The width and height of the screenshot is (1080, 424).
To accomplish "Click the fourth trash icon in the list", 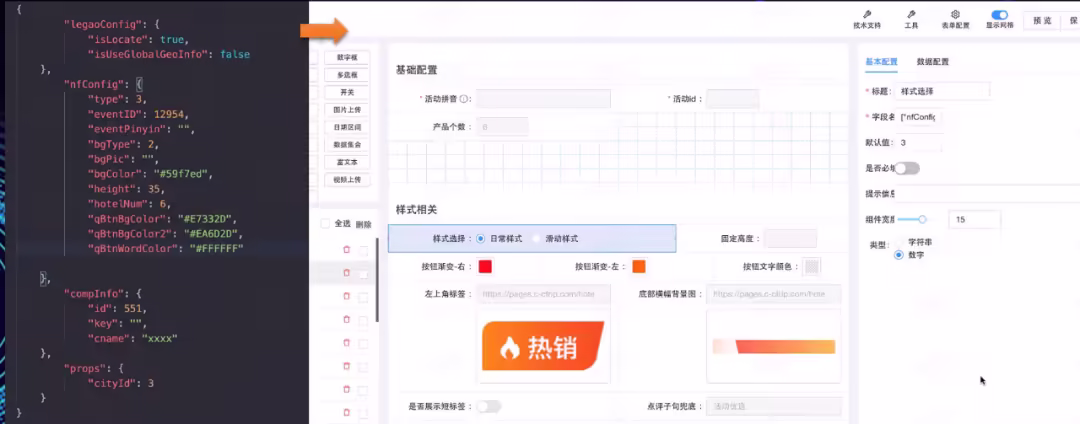I will (346, 320).
